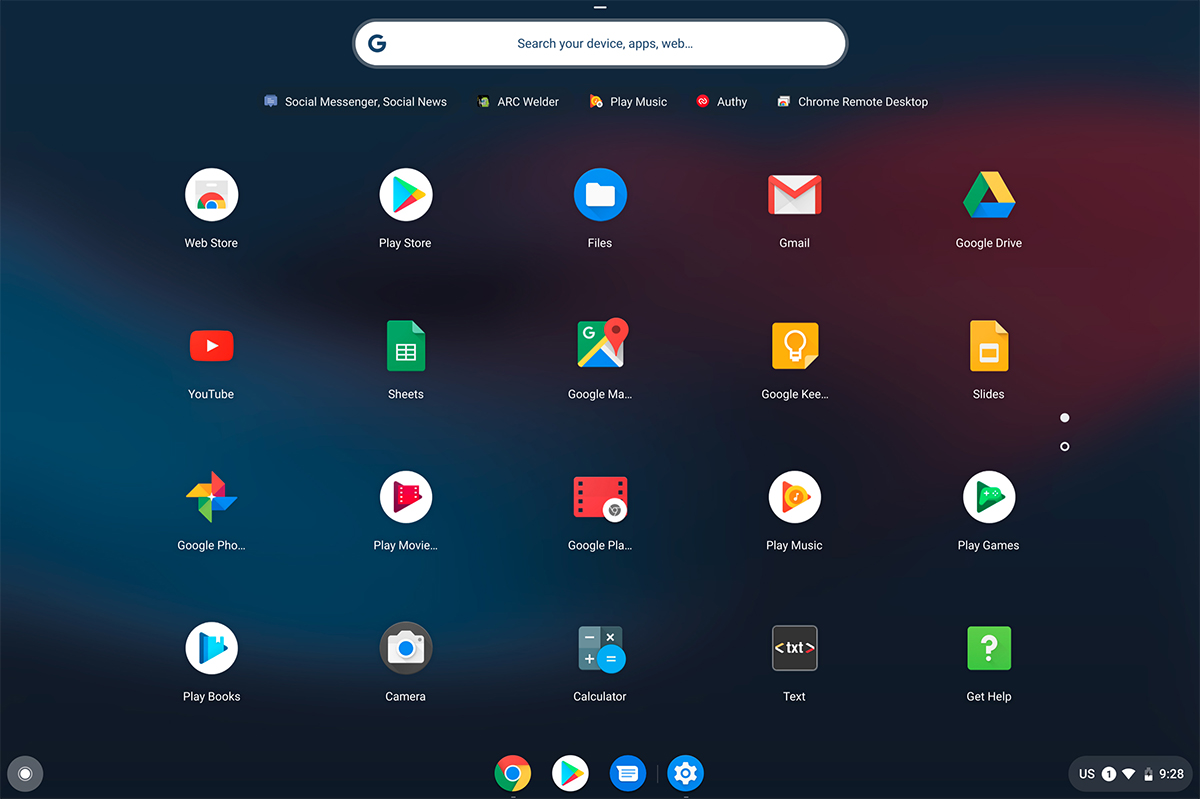Open the Camera app
This screenshot has width=1200, height=799.
(x=405, y=648)
